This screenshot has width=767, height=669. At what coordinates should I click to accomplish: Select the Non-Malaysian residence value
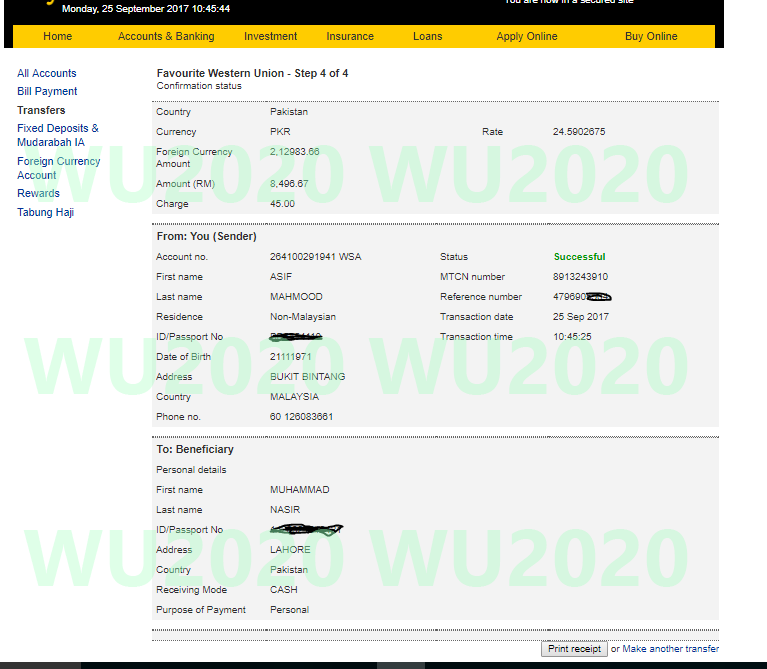303,317
